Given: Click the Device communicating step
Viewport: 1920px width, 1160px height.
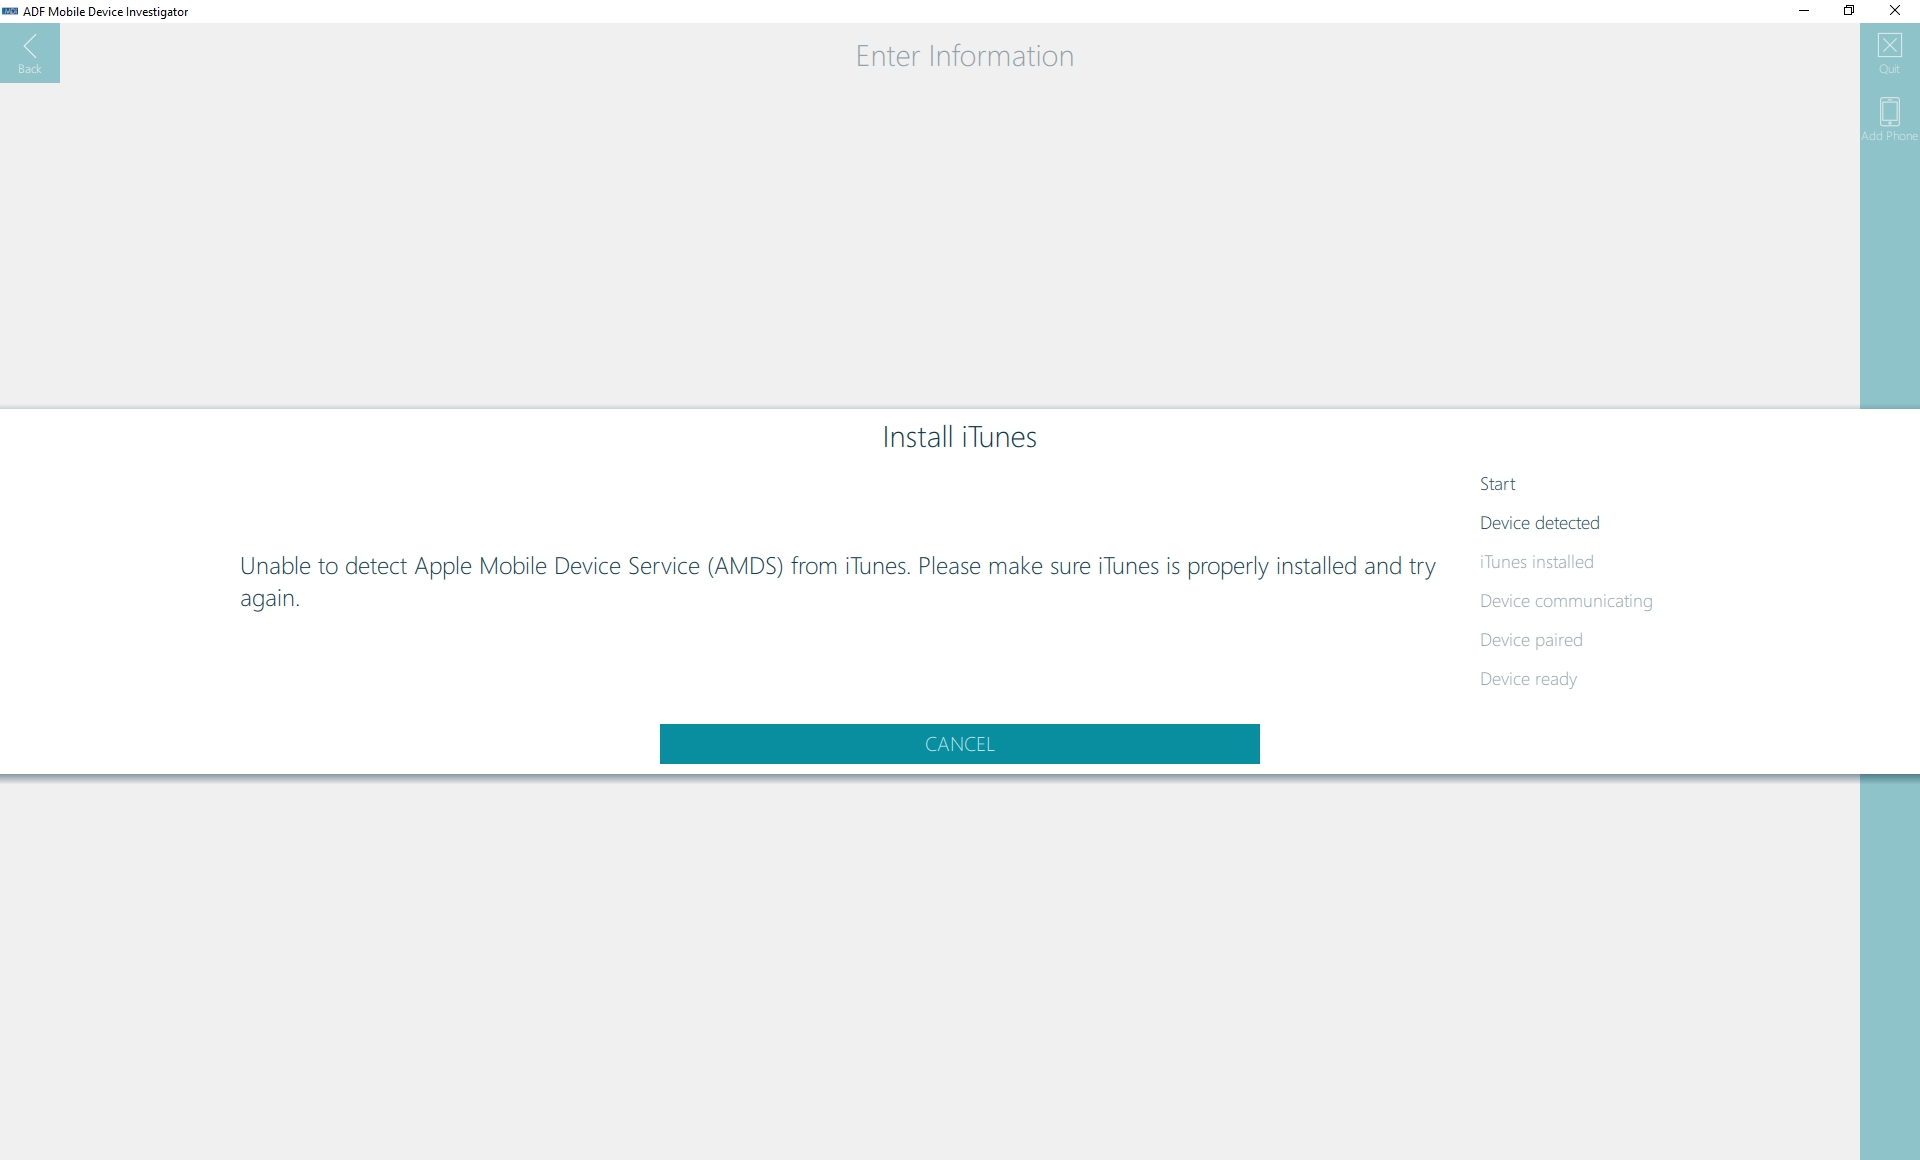Looking at the screenshot, I should (x=1565, y=601).
